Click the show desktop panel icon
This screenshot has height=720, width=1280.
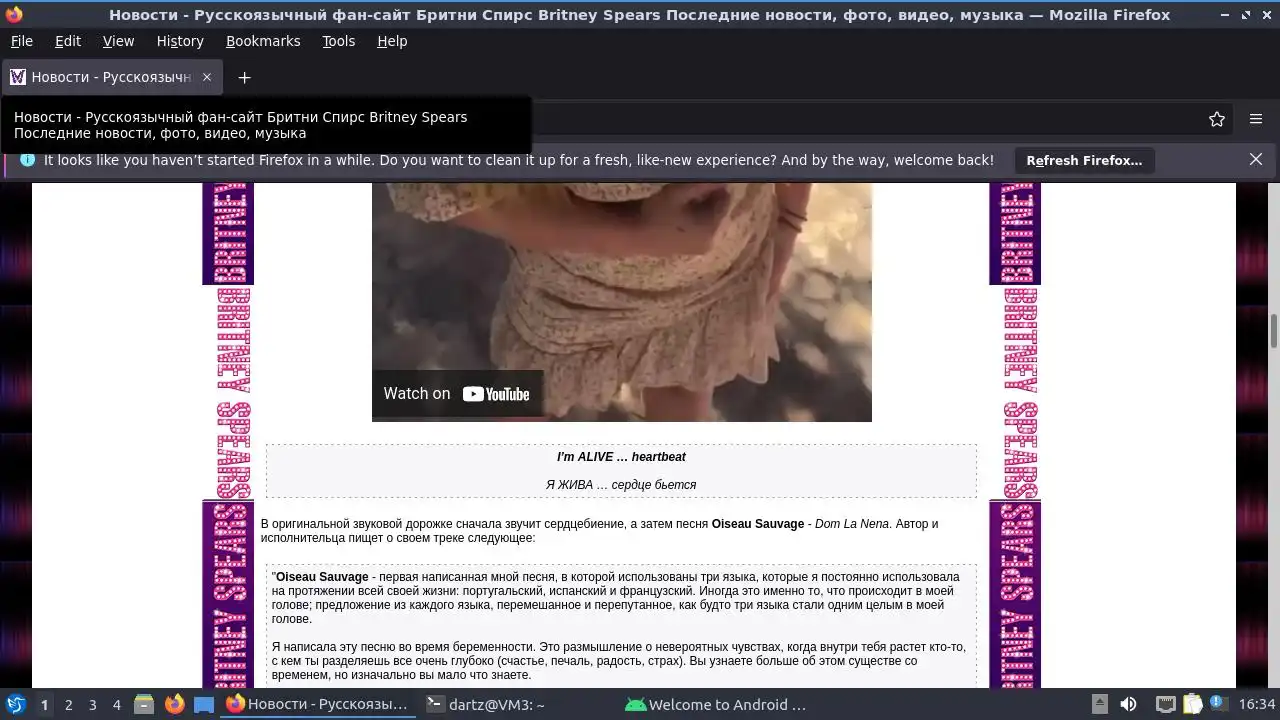point(204,704)
